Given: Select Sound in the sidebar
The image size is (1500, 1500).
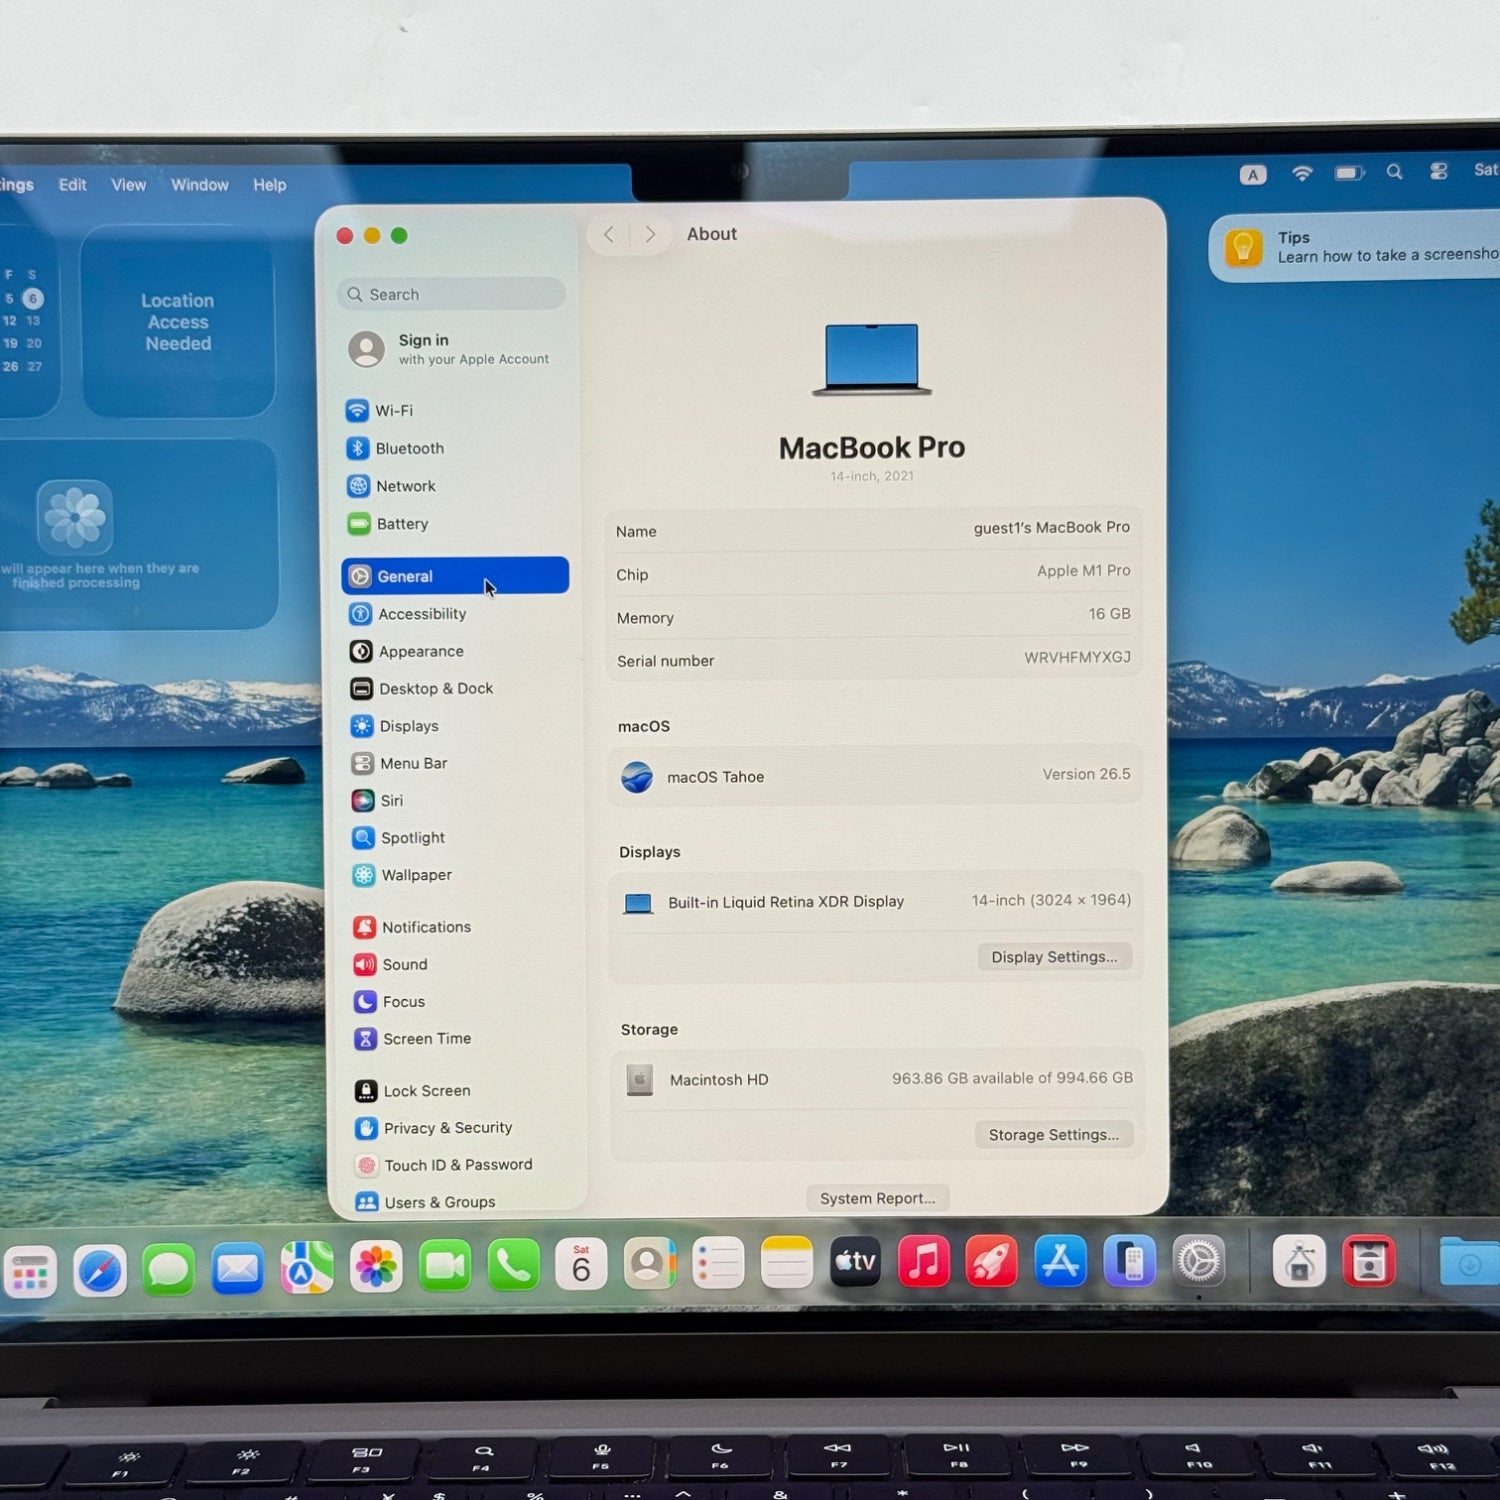Looking at the screenshot, I should (459, 964).
